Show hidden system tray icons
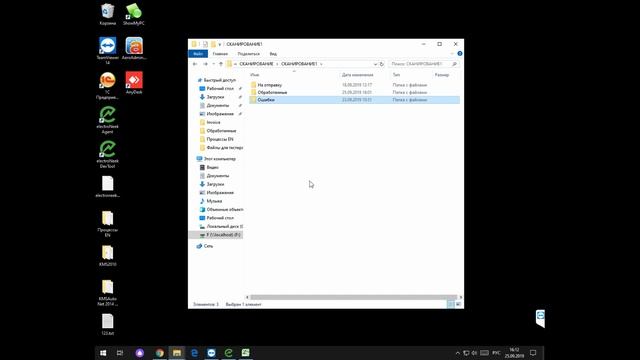 pos(458,353)
